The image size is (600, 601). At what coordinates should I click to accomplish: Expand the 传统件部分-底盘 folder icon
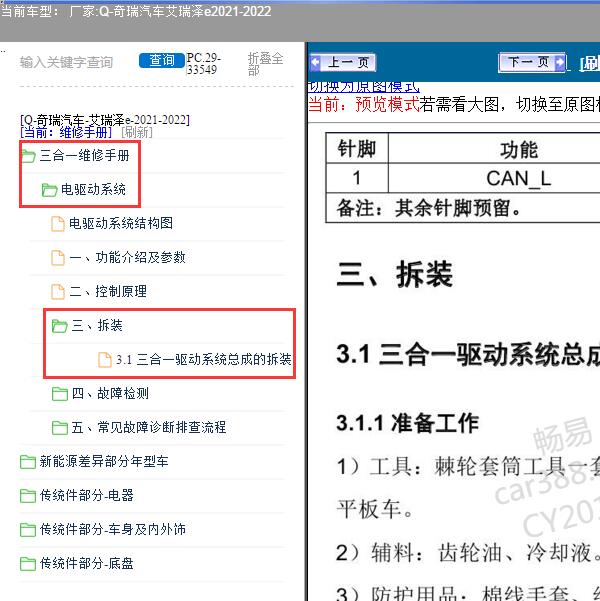point(28,563)
